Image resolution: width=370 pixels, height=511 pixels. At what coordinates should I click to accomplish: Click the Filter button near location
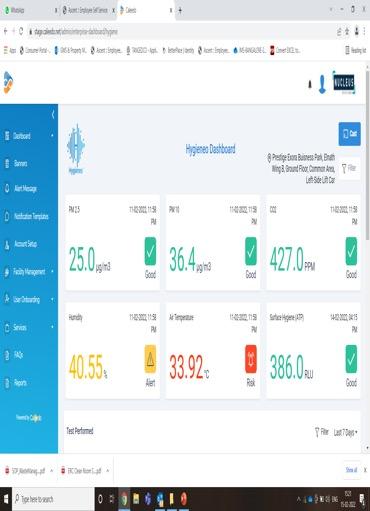coord(349,168)
